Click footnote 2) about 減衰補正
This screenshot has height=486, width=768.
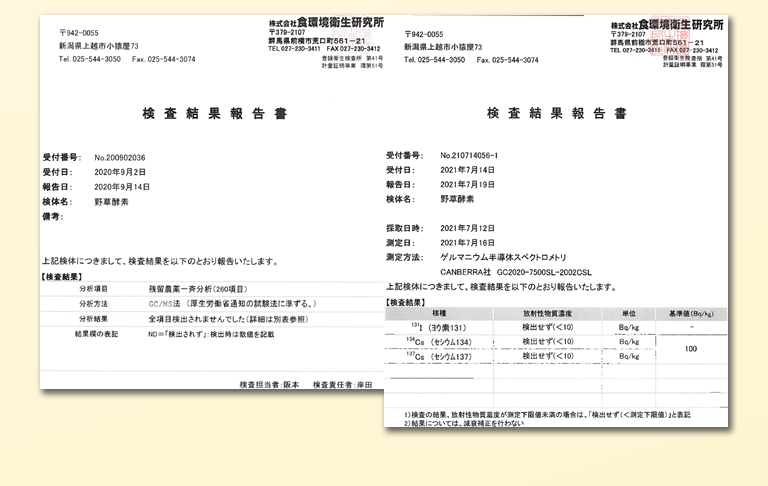click(464, 423)
